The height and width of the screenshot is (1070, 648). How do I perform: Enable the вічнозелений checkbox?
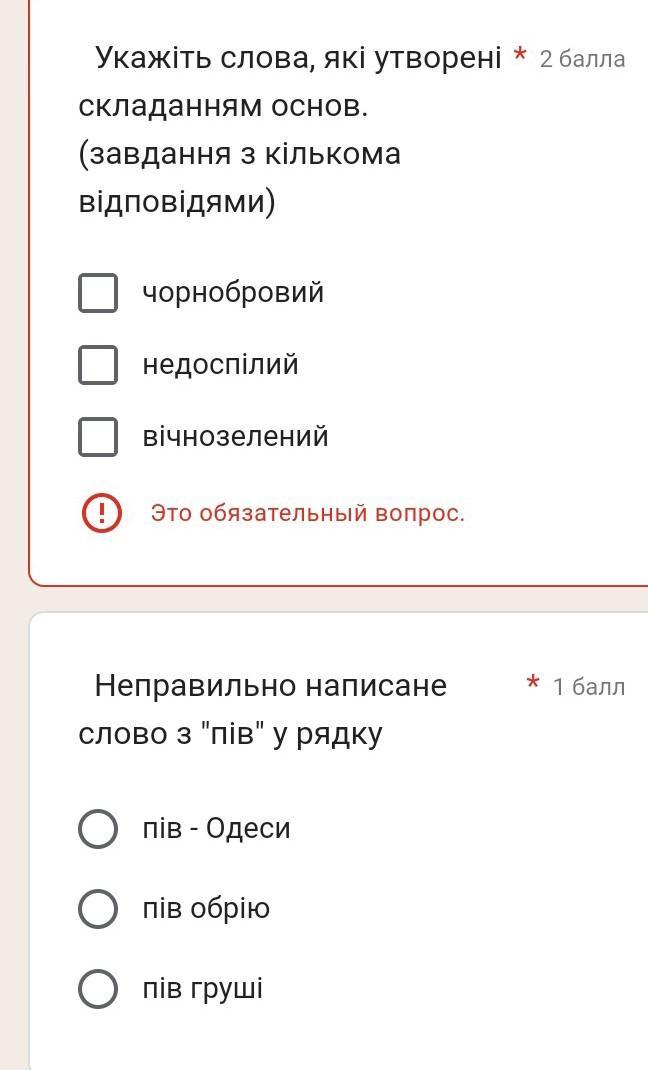tap(98, 437)
